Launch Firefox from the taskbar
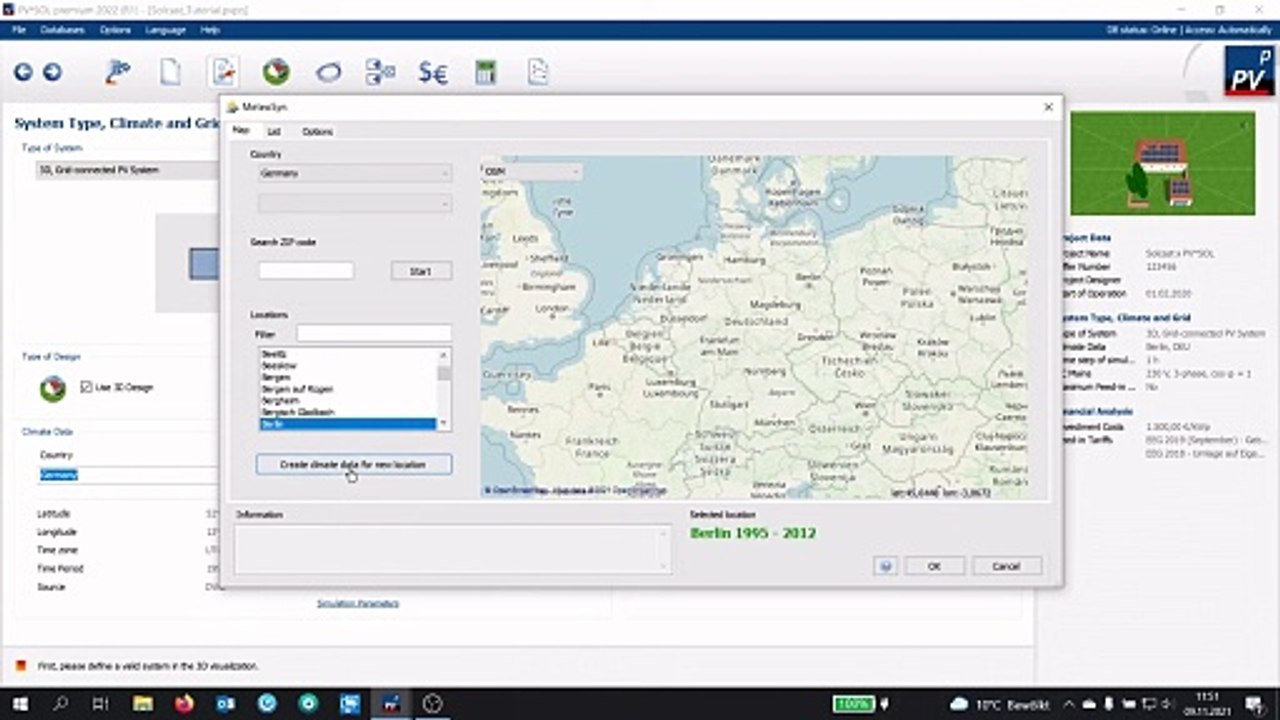 pos(184,704)
